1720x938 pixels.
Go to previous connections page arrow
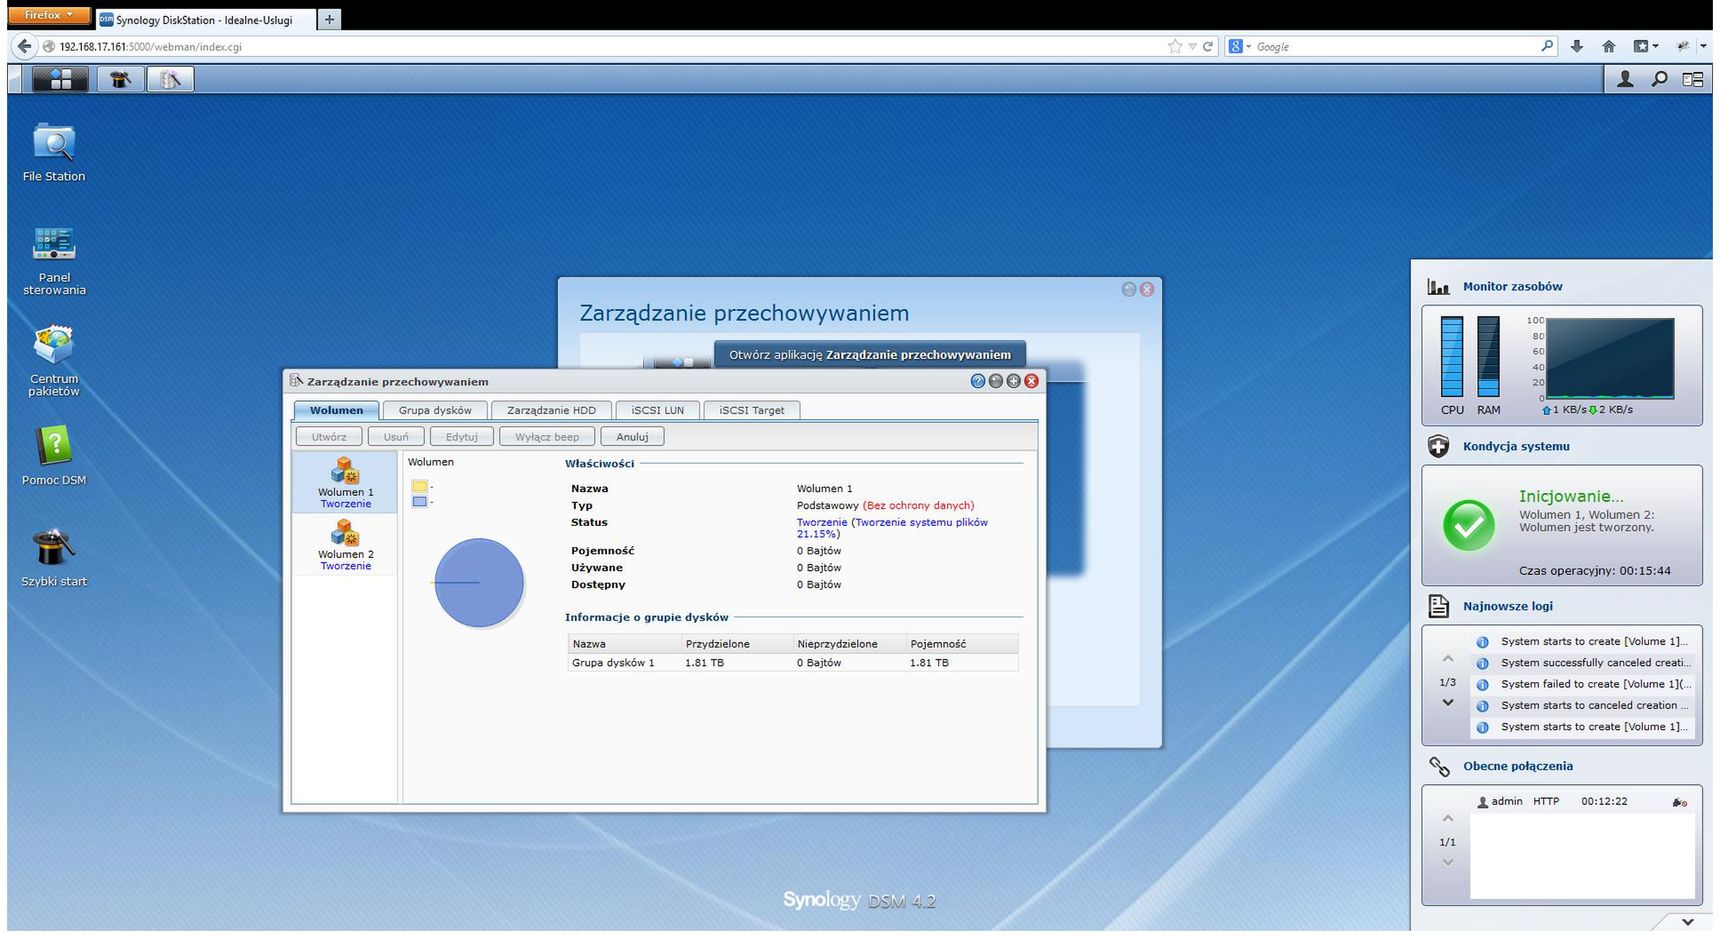point(1447,818)
